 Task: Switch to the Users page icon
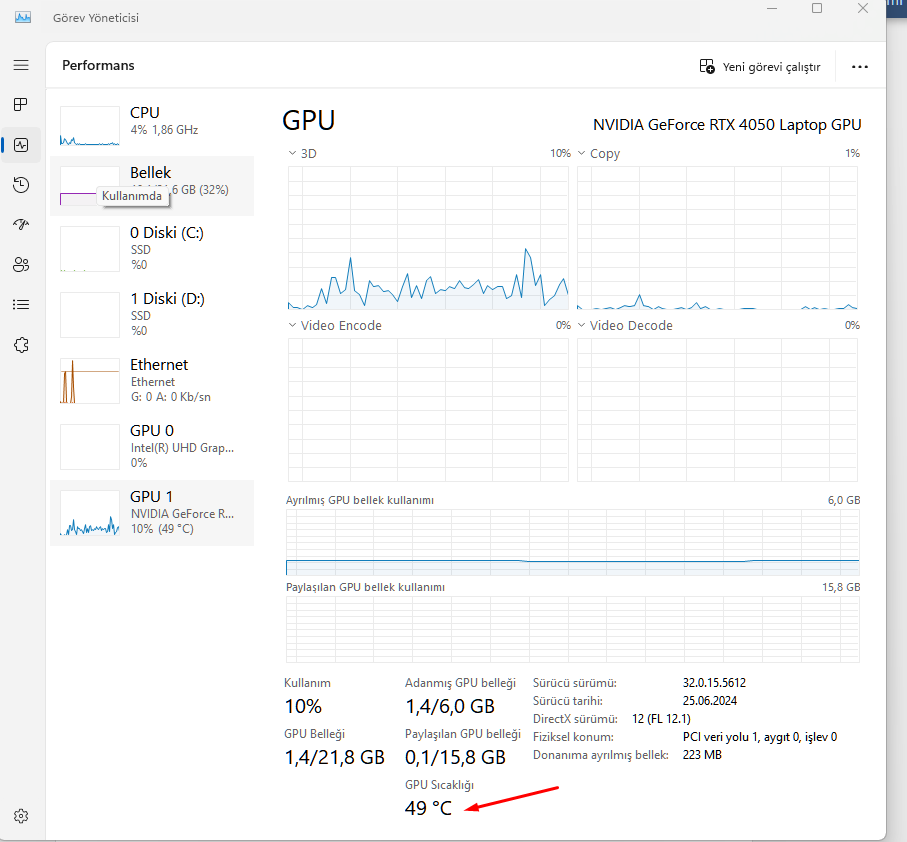(21, 265)
